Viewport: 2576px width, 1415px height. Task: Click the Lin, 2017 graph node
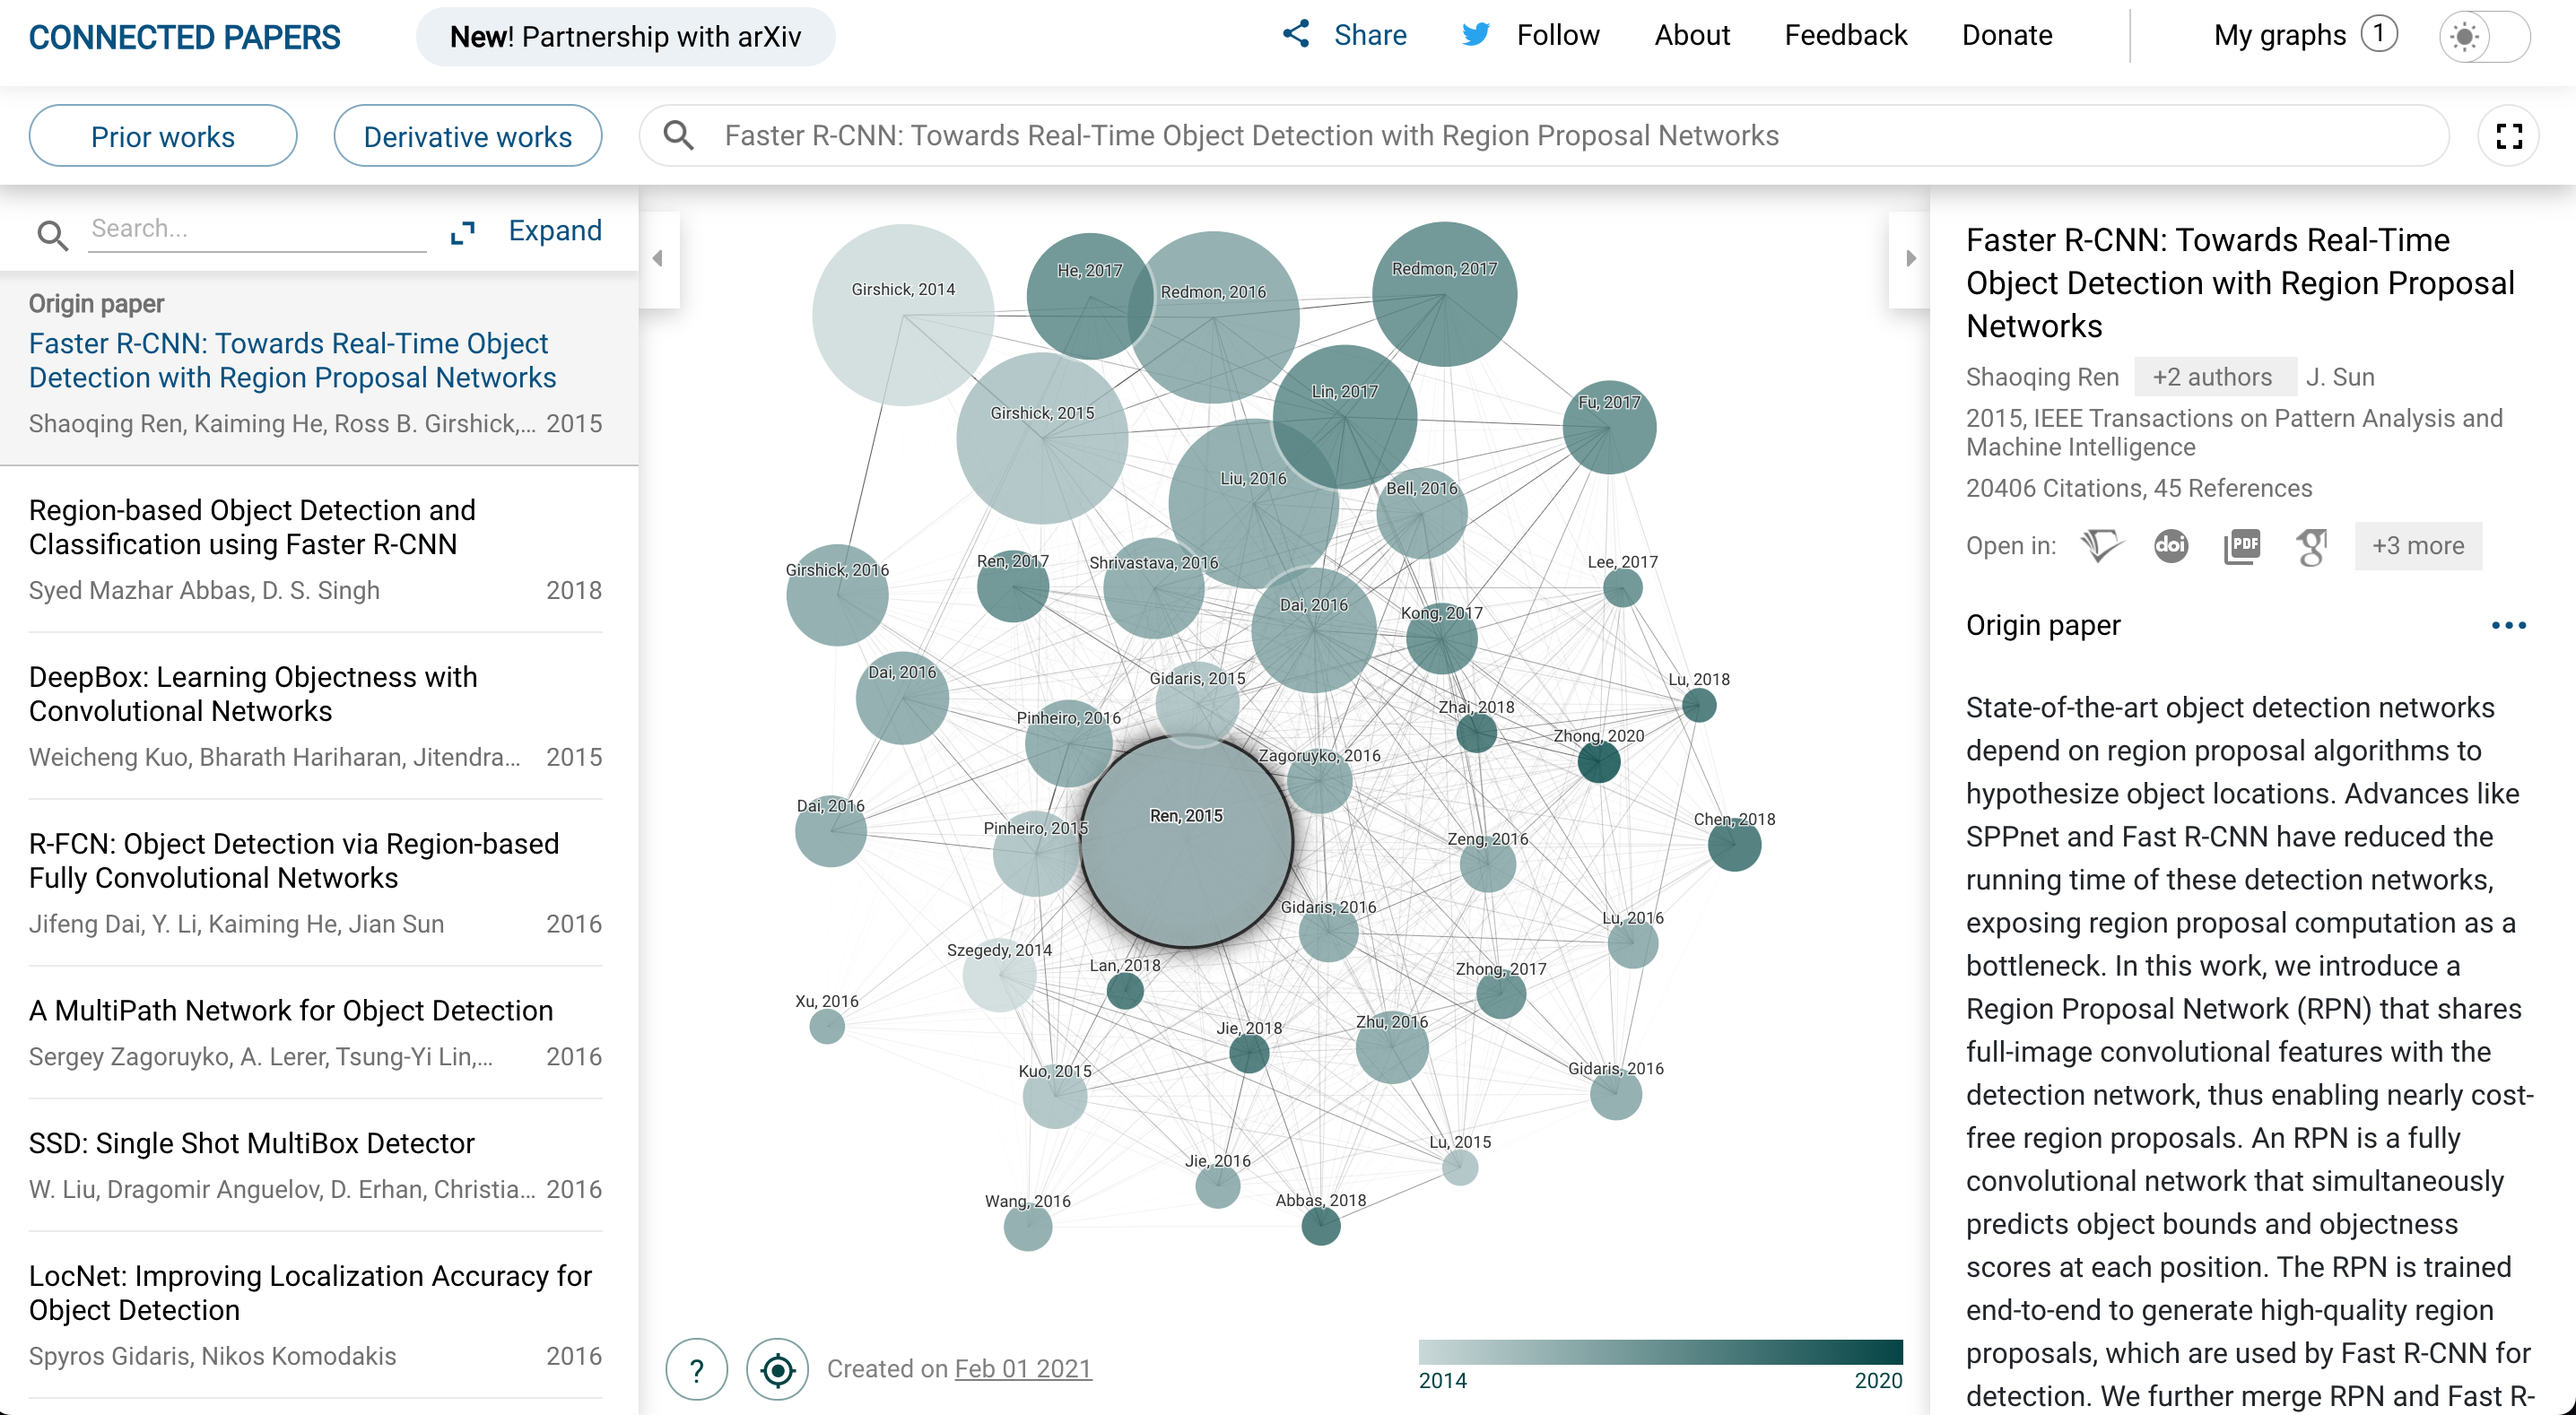pos(1345,417)
